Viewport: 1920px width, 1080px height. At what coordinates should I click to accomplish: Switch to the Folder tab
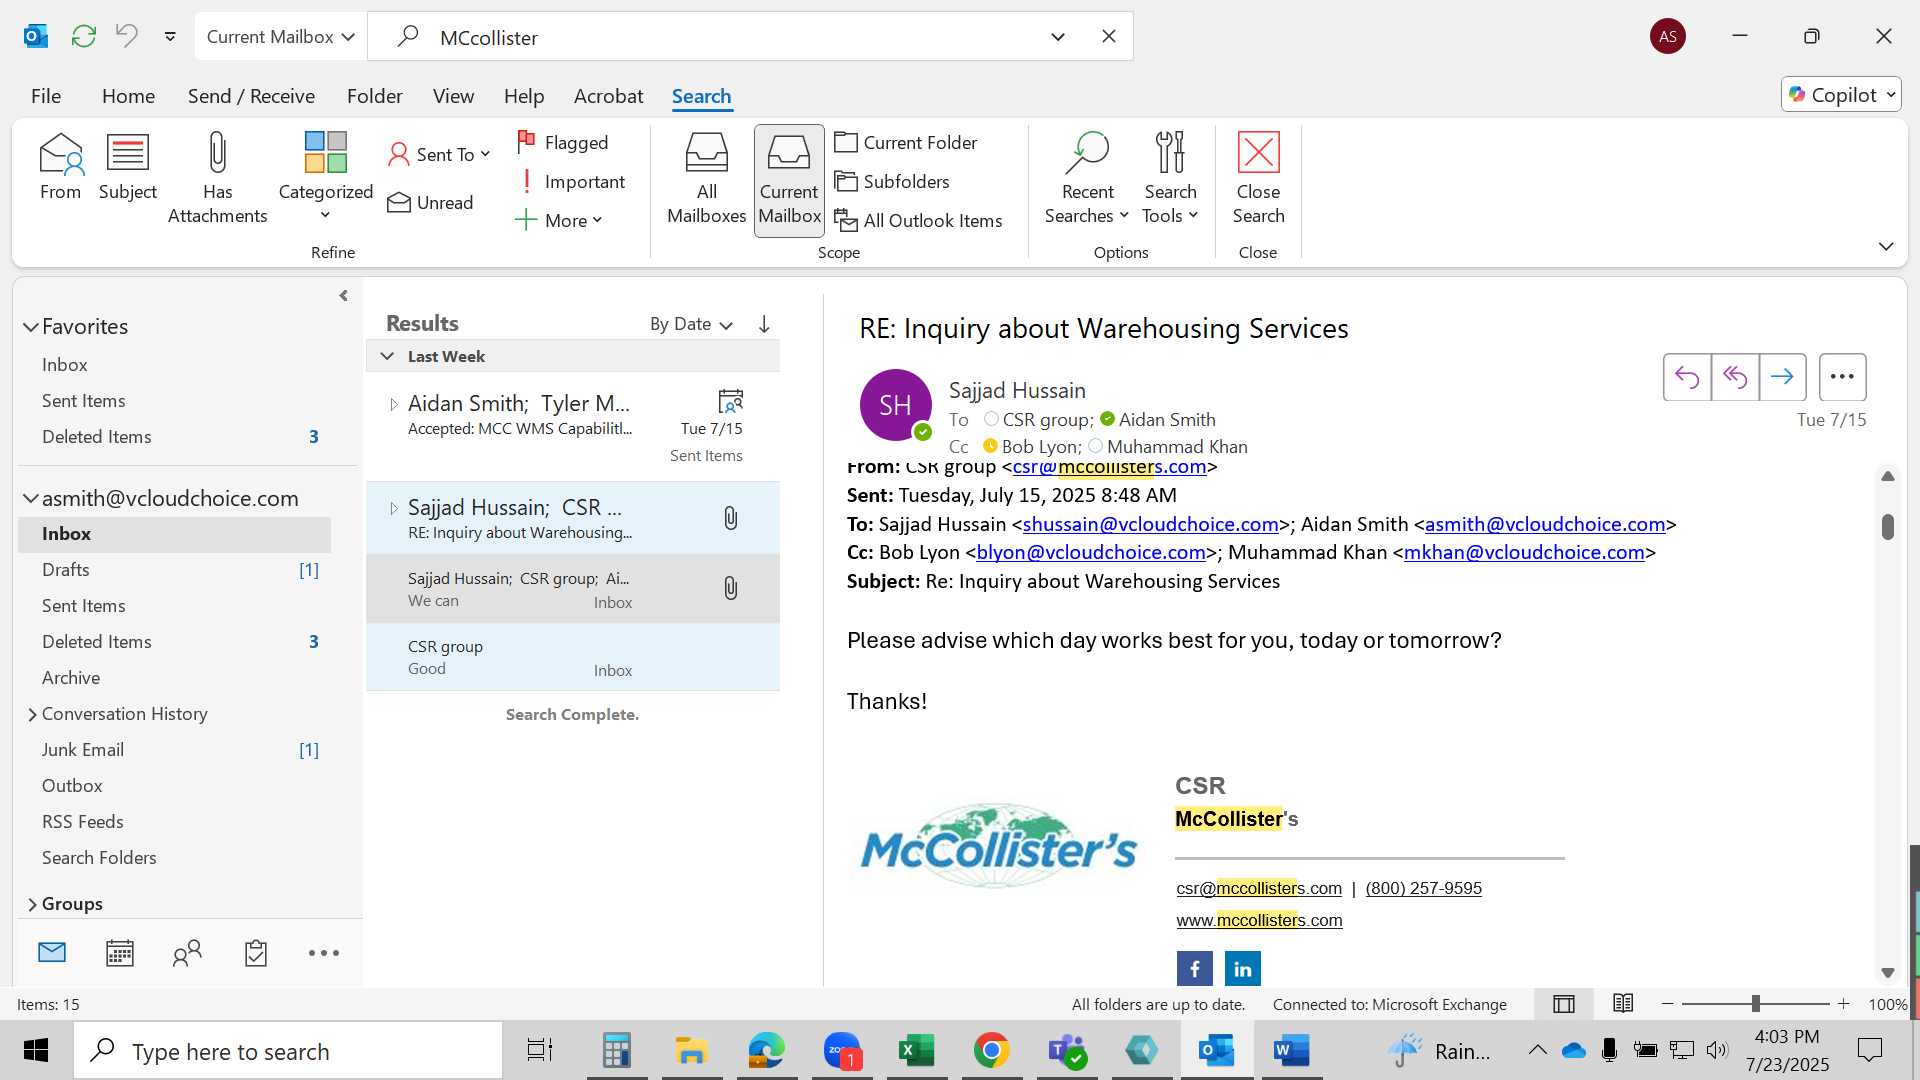tap(375, 96)
